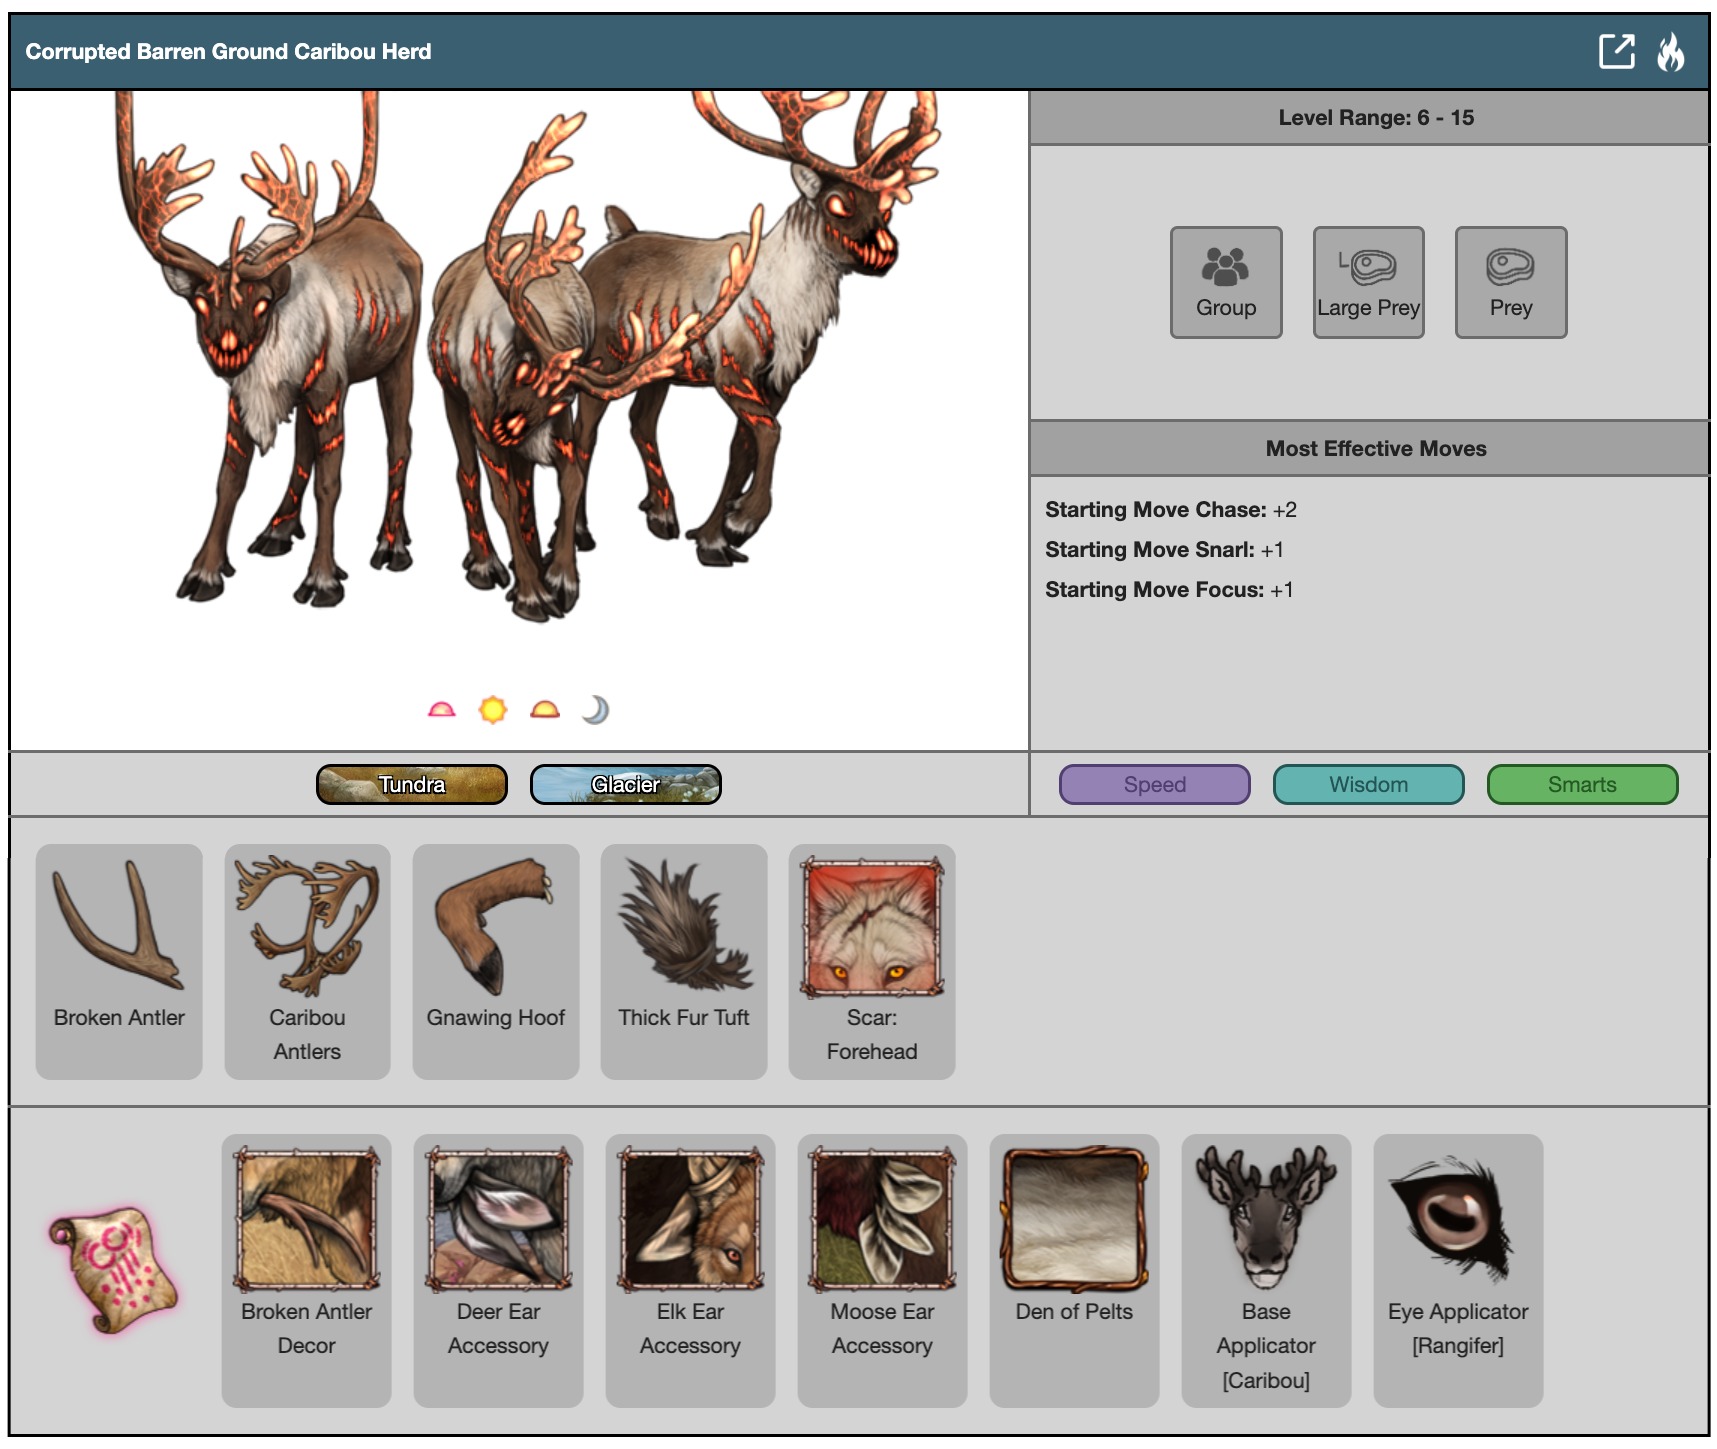Click the teal Wisdom stat badge
Screen dimensions: 1717x1449
coord(1368,785)
